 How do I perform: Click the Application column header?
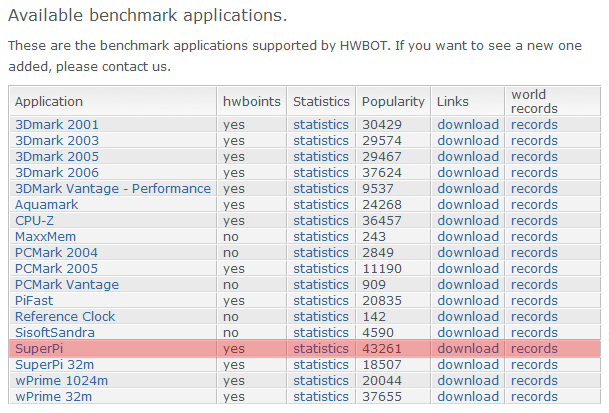coord(49,101)
